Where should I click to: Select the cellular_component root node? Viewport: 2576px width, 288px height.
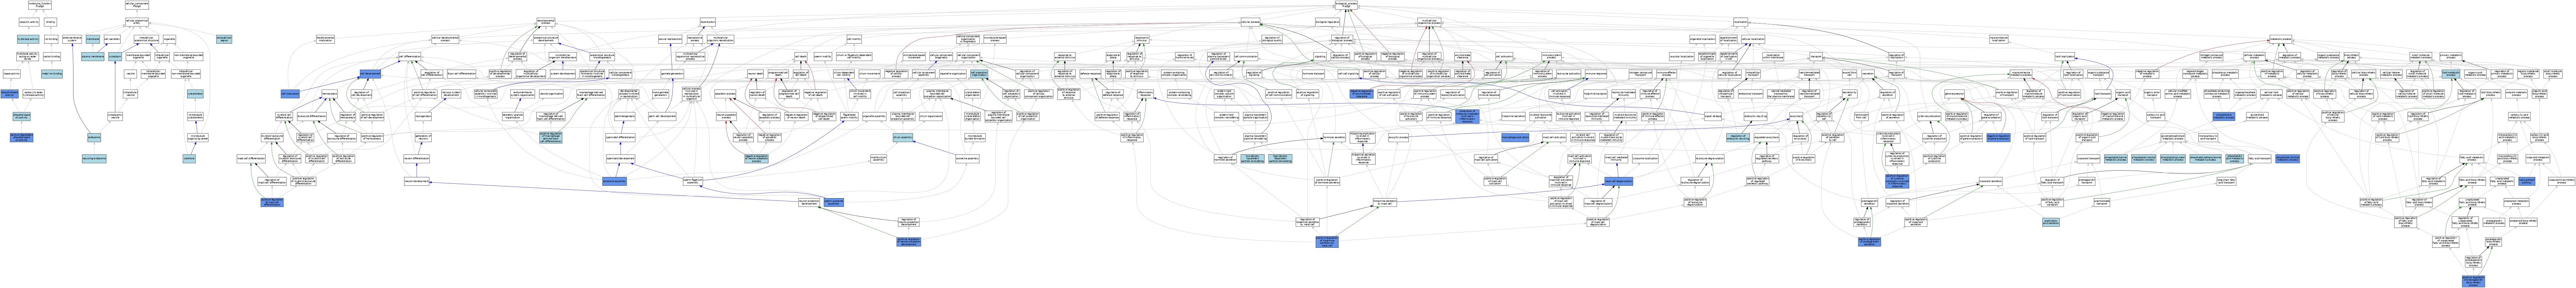(x=137, y=5)
